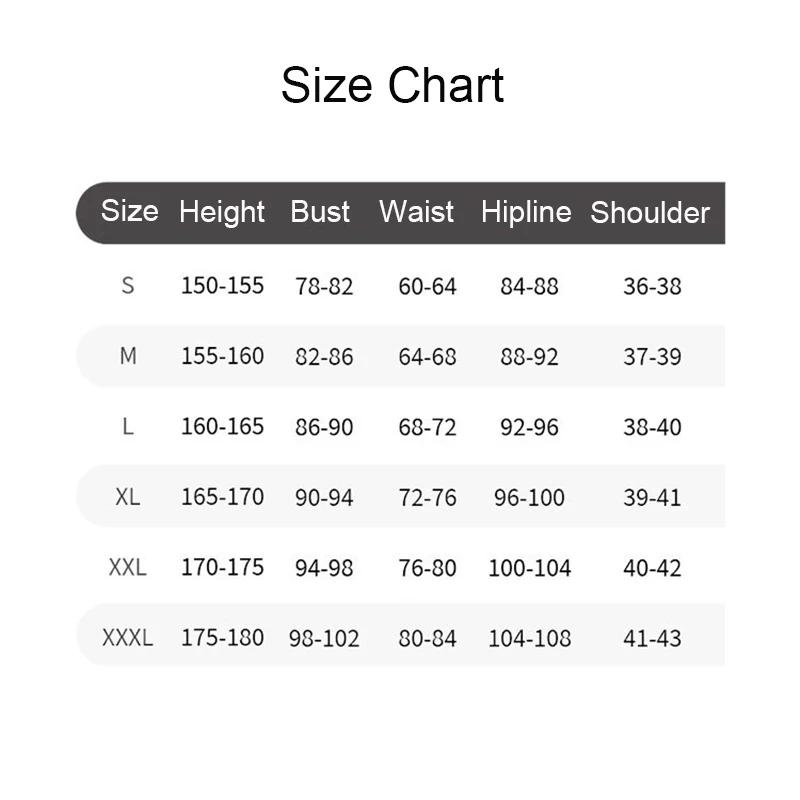The width and height of the screenshot is (800, 800).
Task: Select the Hipline column header
Action: tap(526, 212)
